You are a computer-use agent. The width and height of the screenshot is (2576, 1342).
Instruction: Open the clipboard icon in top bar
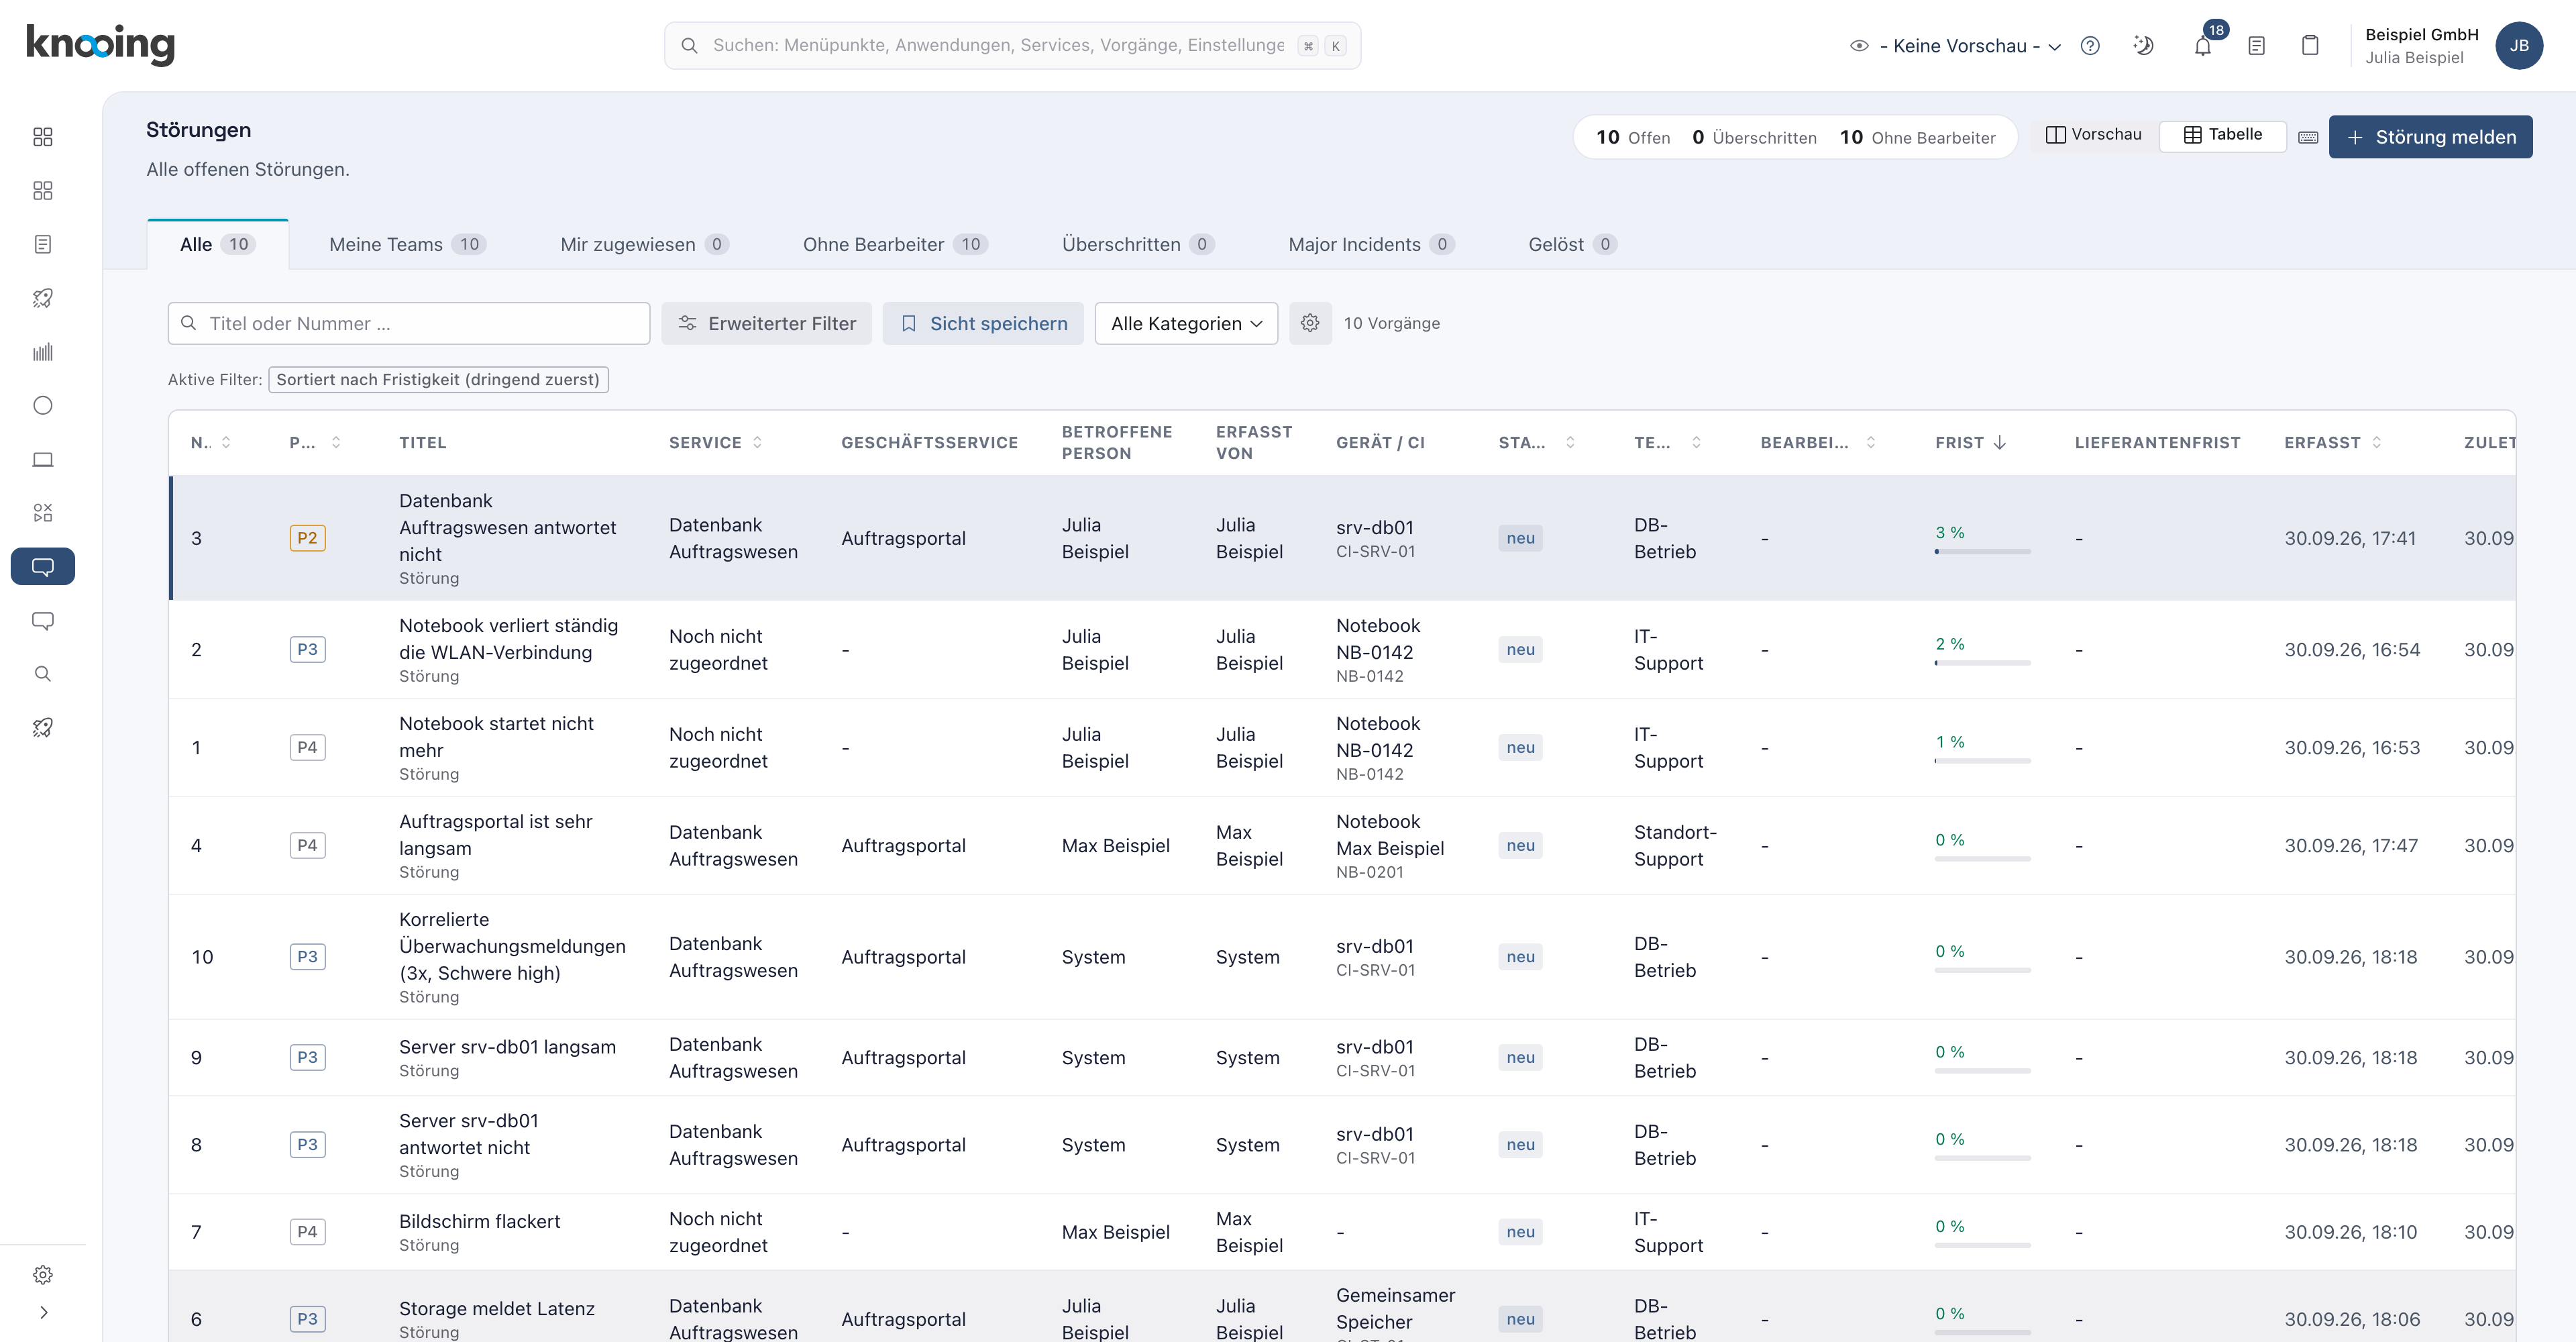(x=2310, y=46)
